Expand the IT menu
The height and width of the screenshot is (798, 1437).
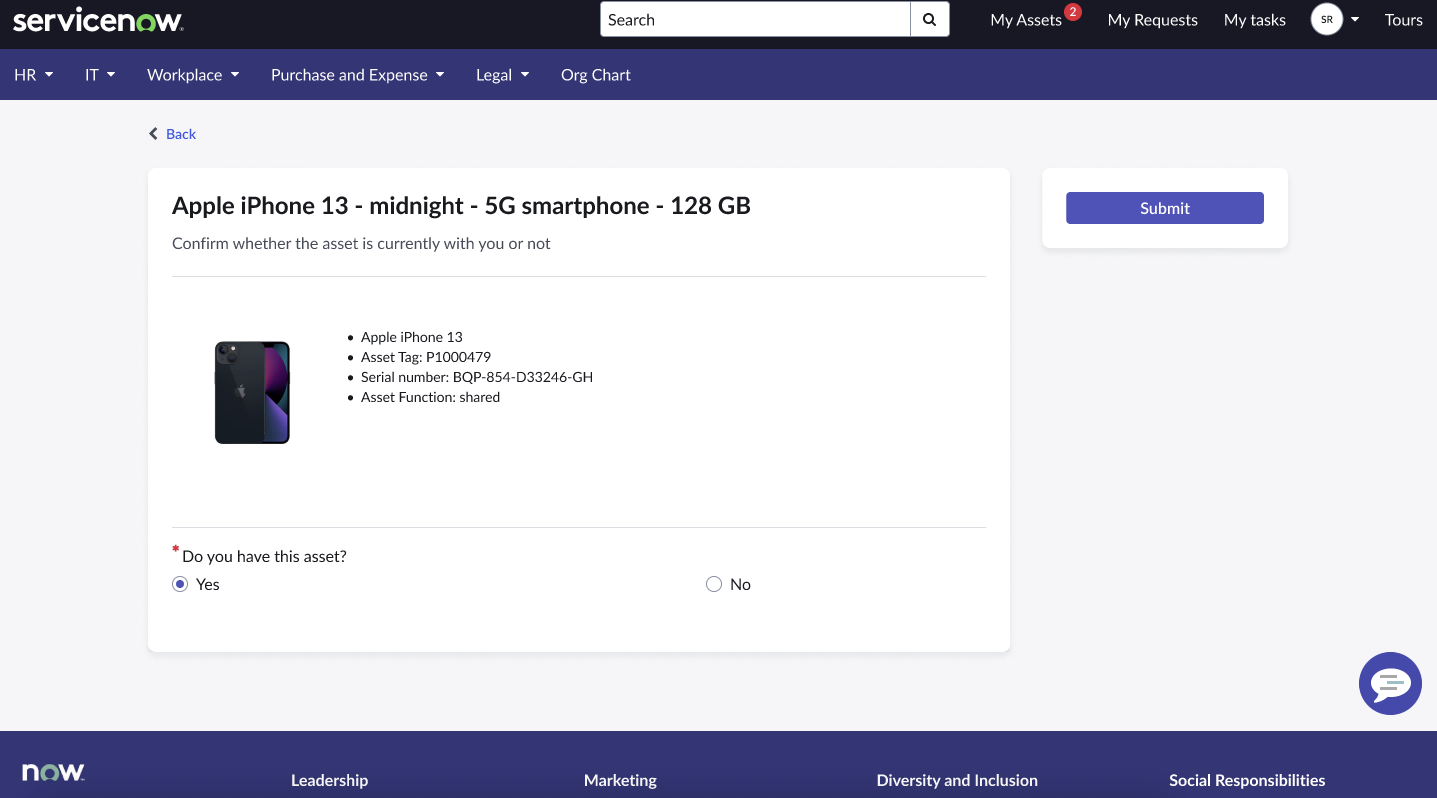(100, 75)
